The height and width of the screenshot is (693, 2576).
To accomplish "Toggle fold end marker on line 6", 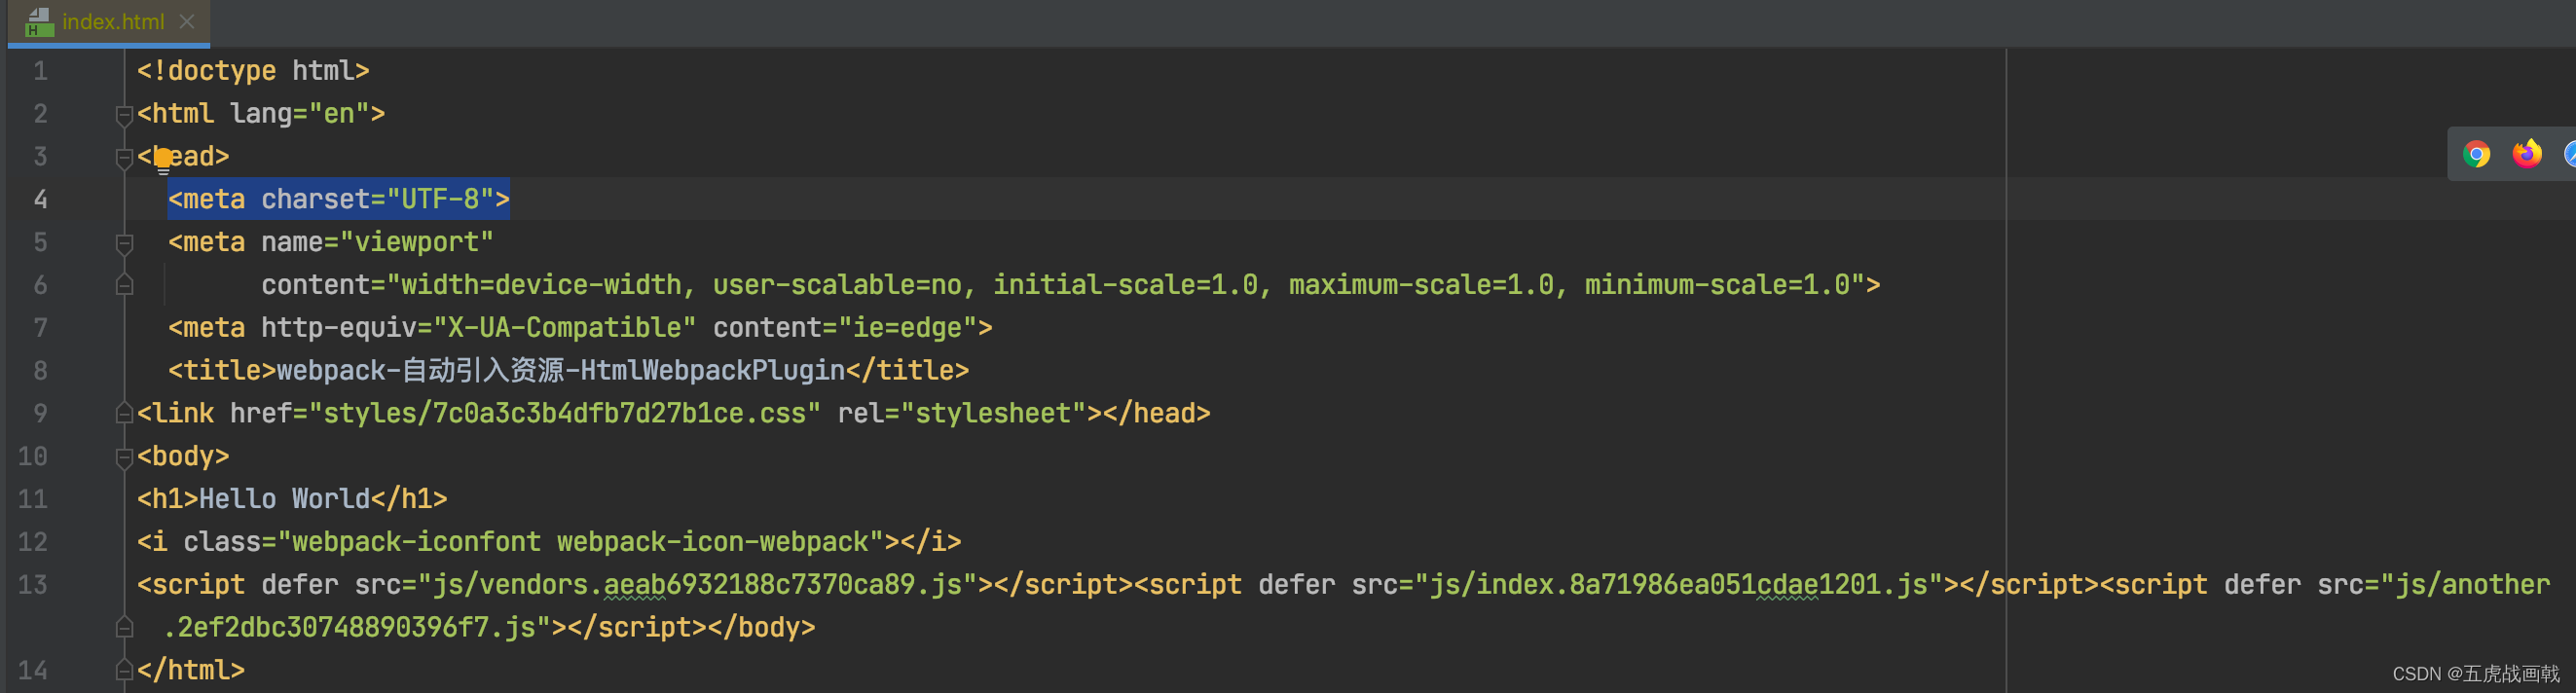I will coord(124,285).
